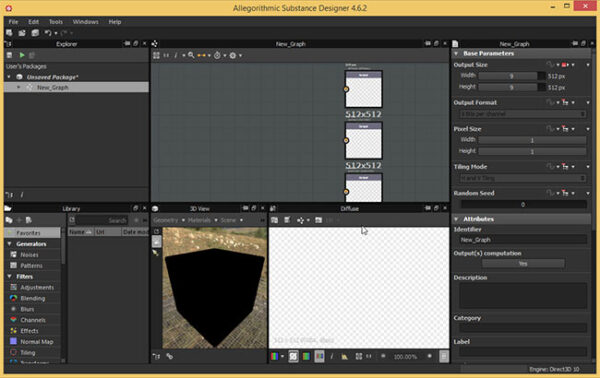Click the Random Seed value field

click(x=523, y=205)
